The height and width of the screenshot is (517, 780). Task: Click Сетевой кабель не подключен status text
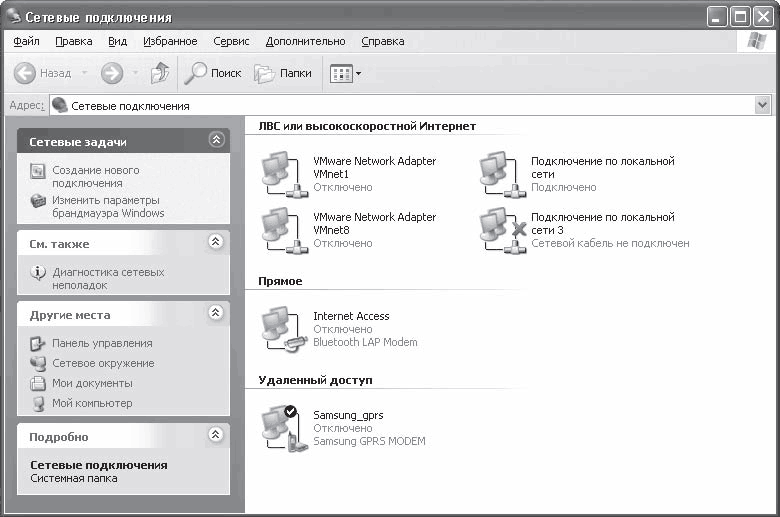point(610,243)
